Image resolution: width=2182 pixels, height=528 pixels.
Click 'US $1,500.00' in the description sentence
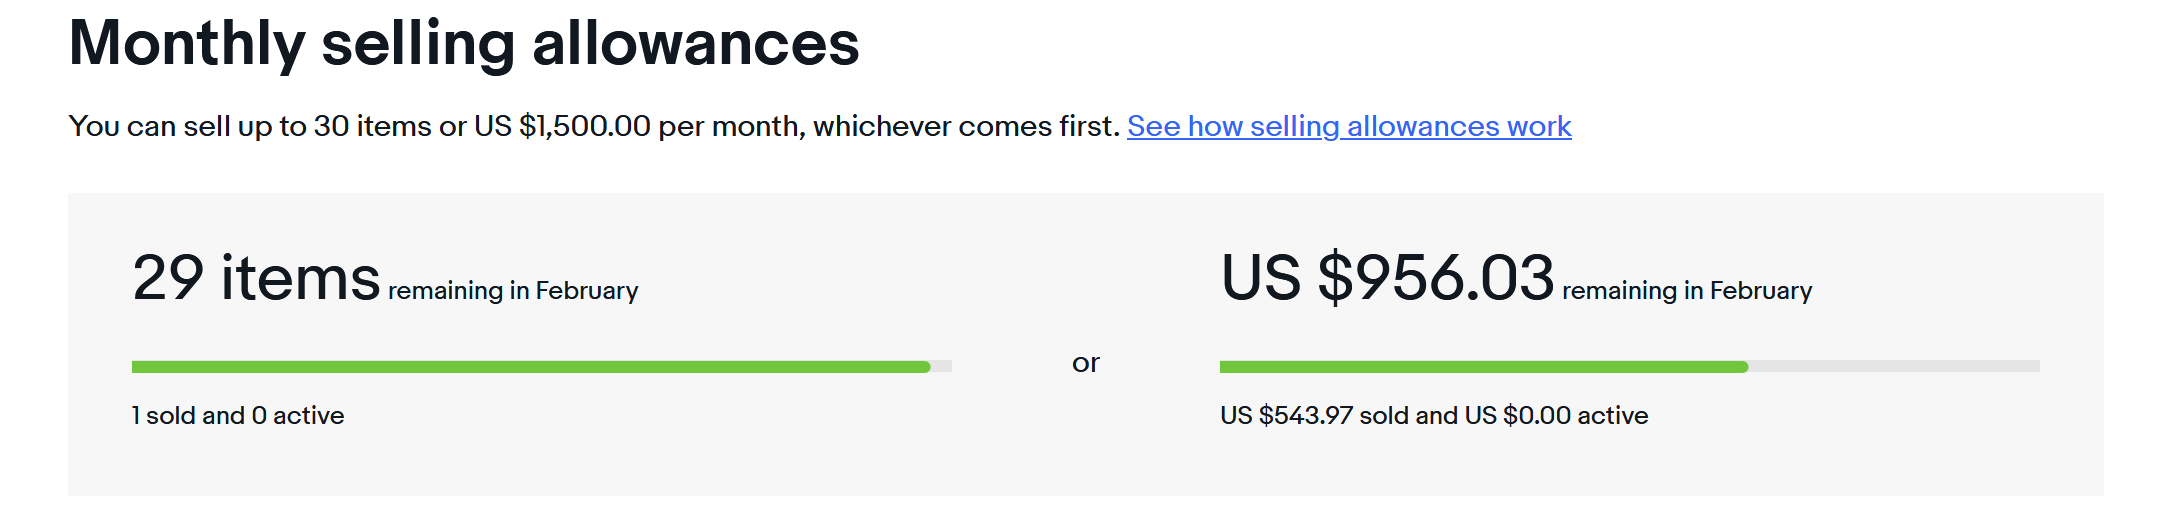point(562,127)
